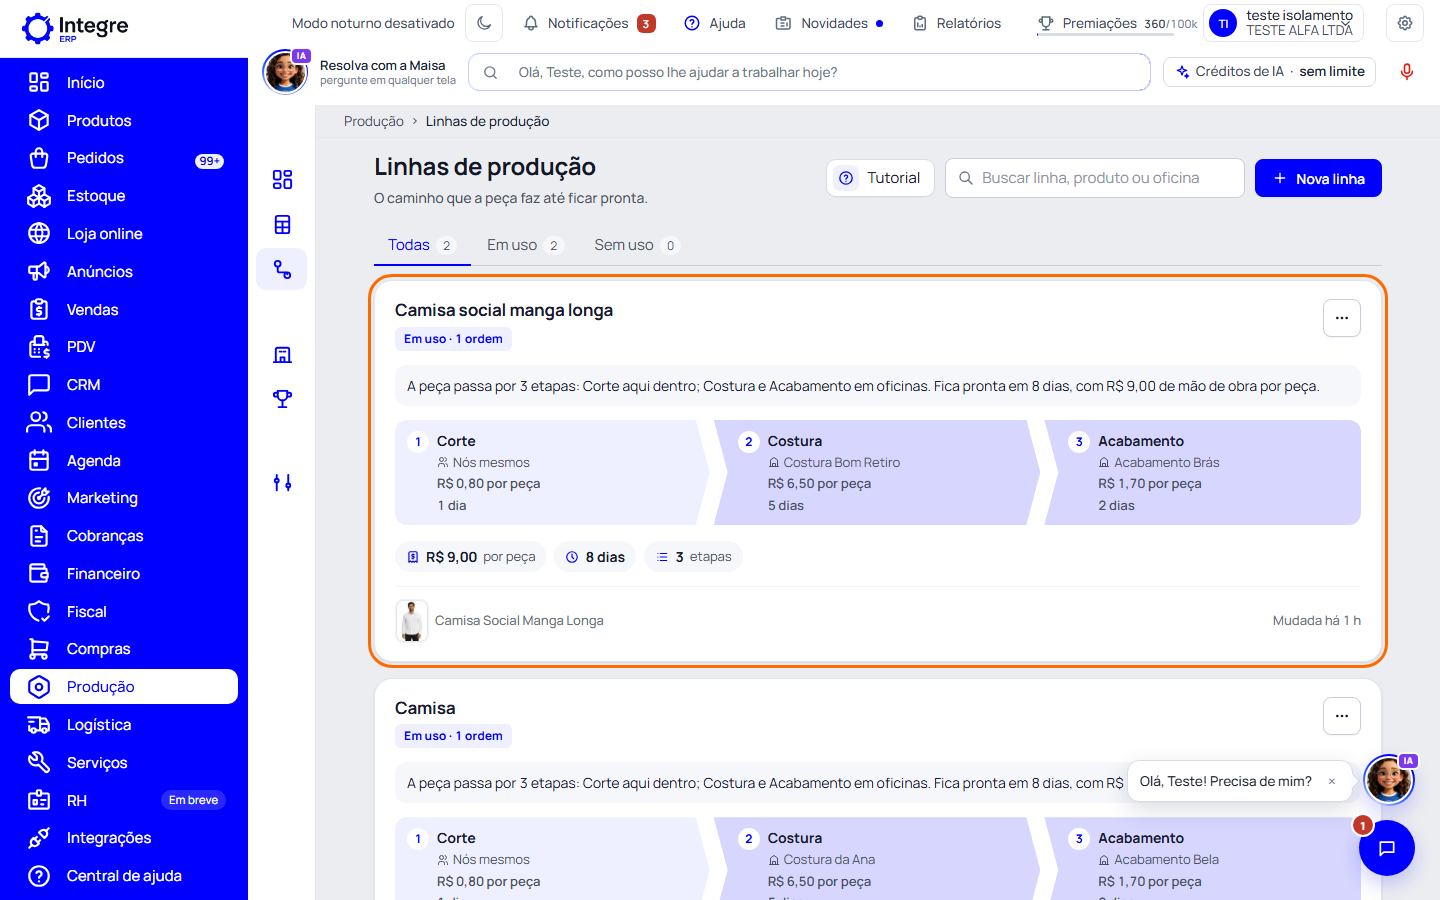Focus Buscar linha, produto ou oficina field

coord(1095,178)
